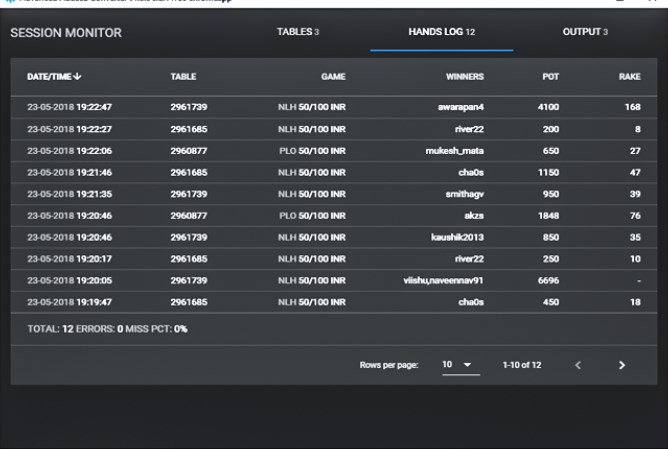Select winner awarapan4
Screen dimensions: 668x449
461,107
